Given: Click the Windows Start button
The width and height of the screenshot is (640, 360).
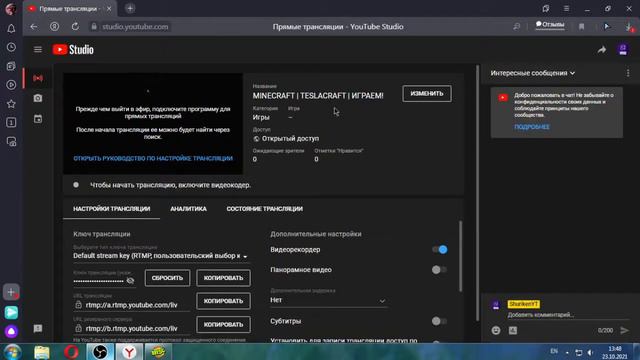Looking at the screenshot, I should pos(12,352).
